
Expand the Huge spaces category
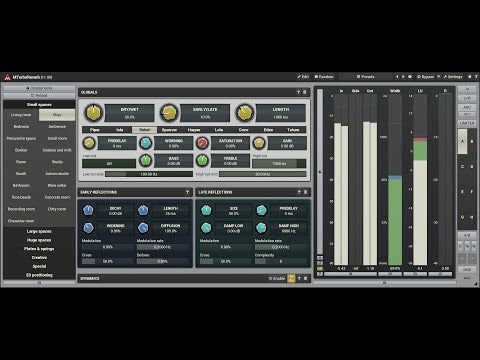click(39, 240)
